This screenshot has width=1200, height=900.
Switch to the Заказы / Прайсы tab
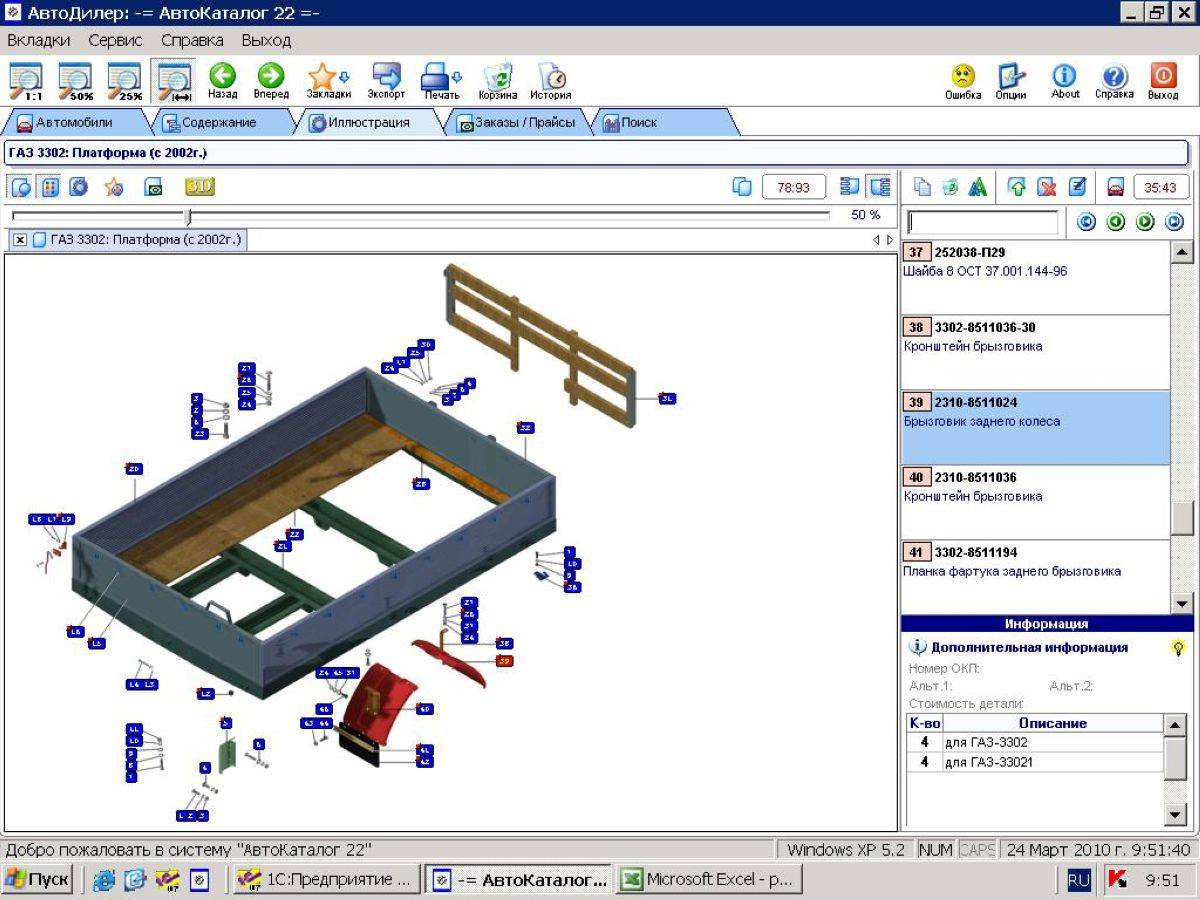[516, 123]
